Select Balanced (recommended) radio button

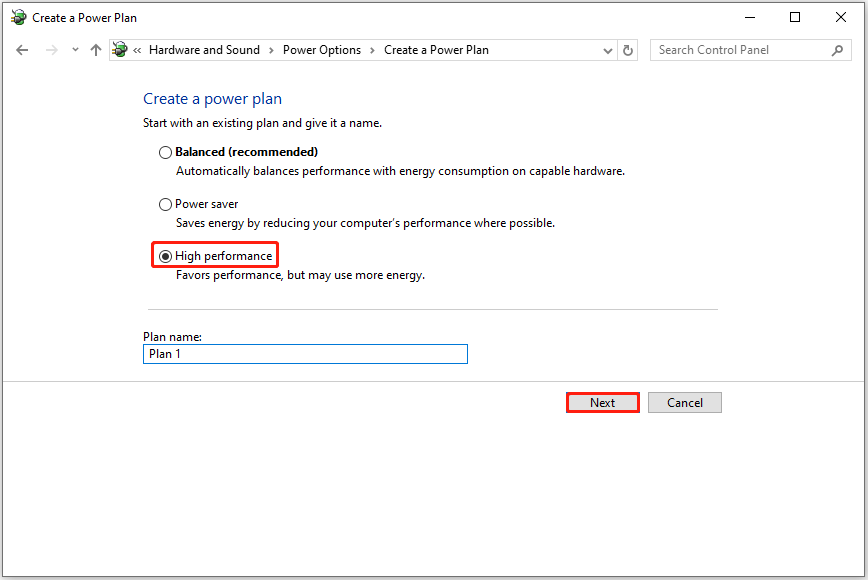[165, 152]
